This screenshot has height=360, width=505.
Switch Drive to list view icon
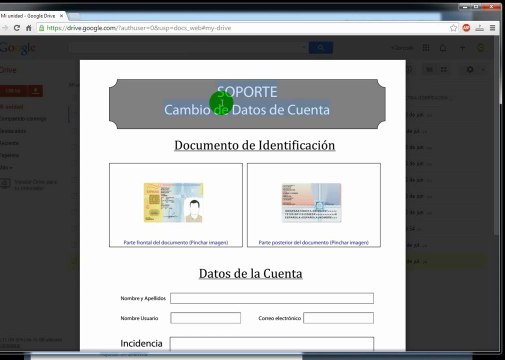coord(429,69)
